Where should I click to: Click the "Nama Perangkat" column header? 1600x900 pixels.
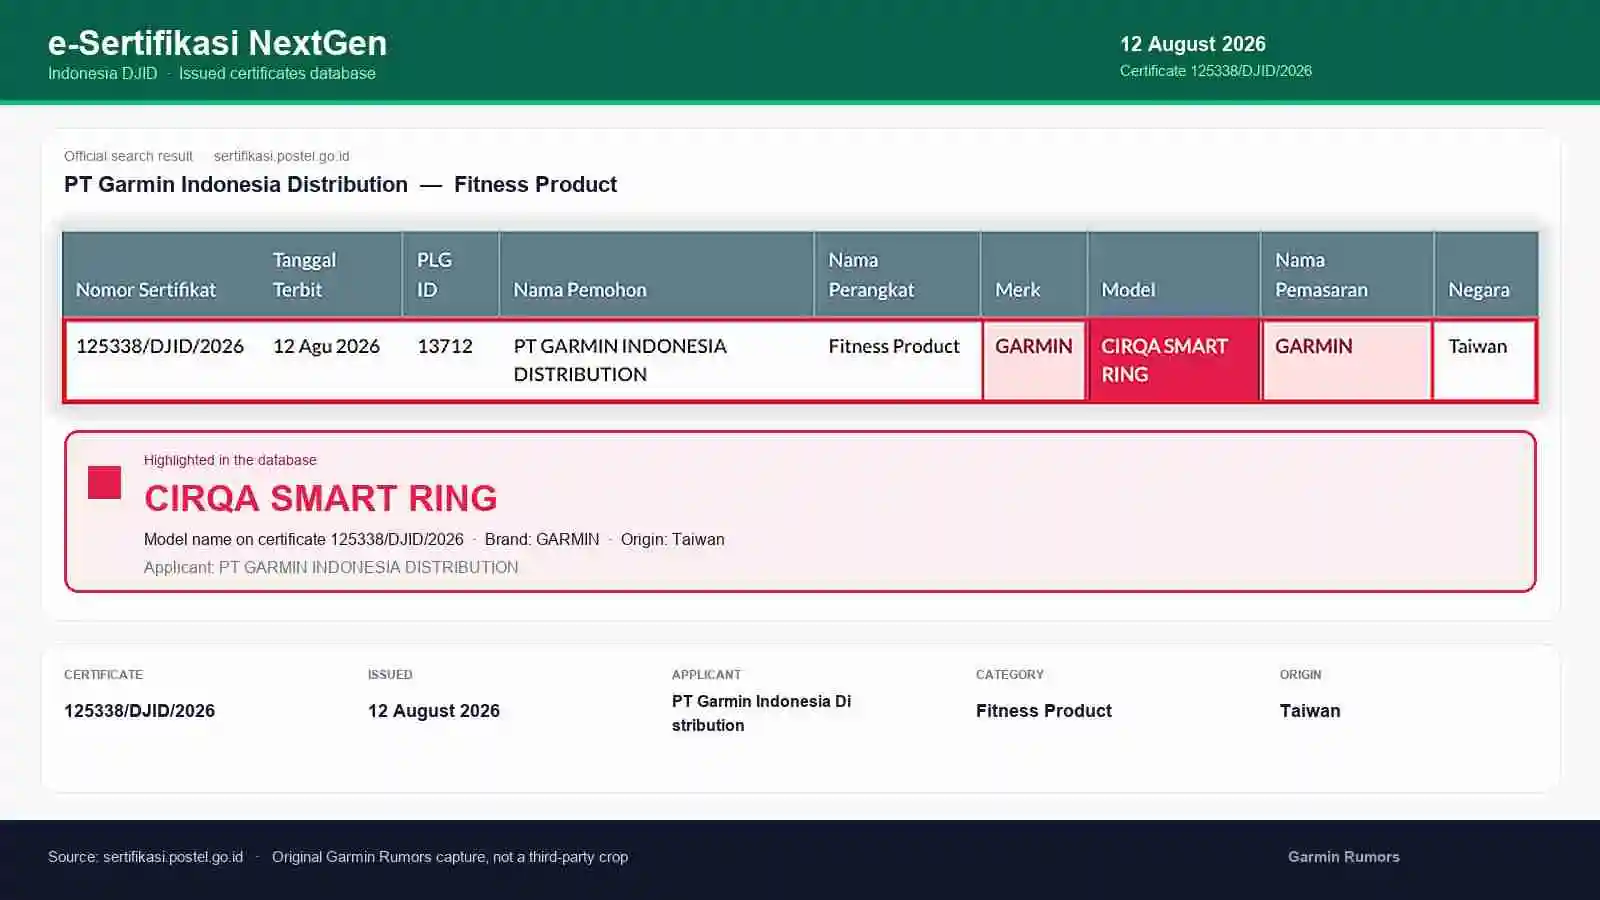tap(871, 275)
